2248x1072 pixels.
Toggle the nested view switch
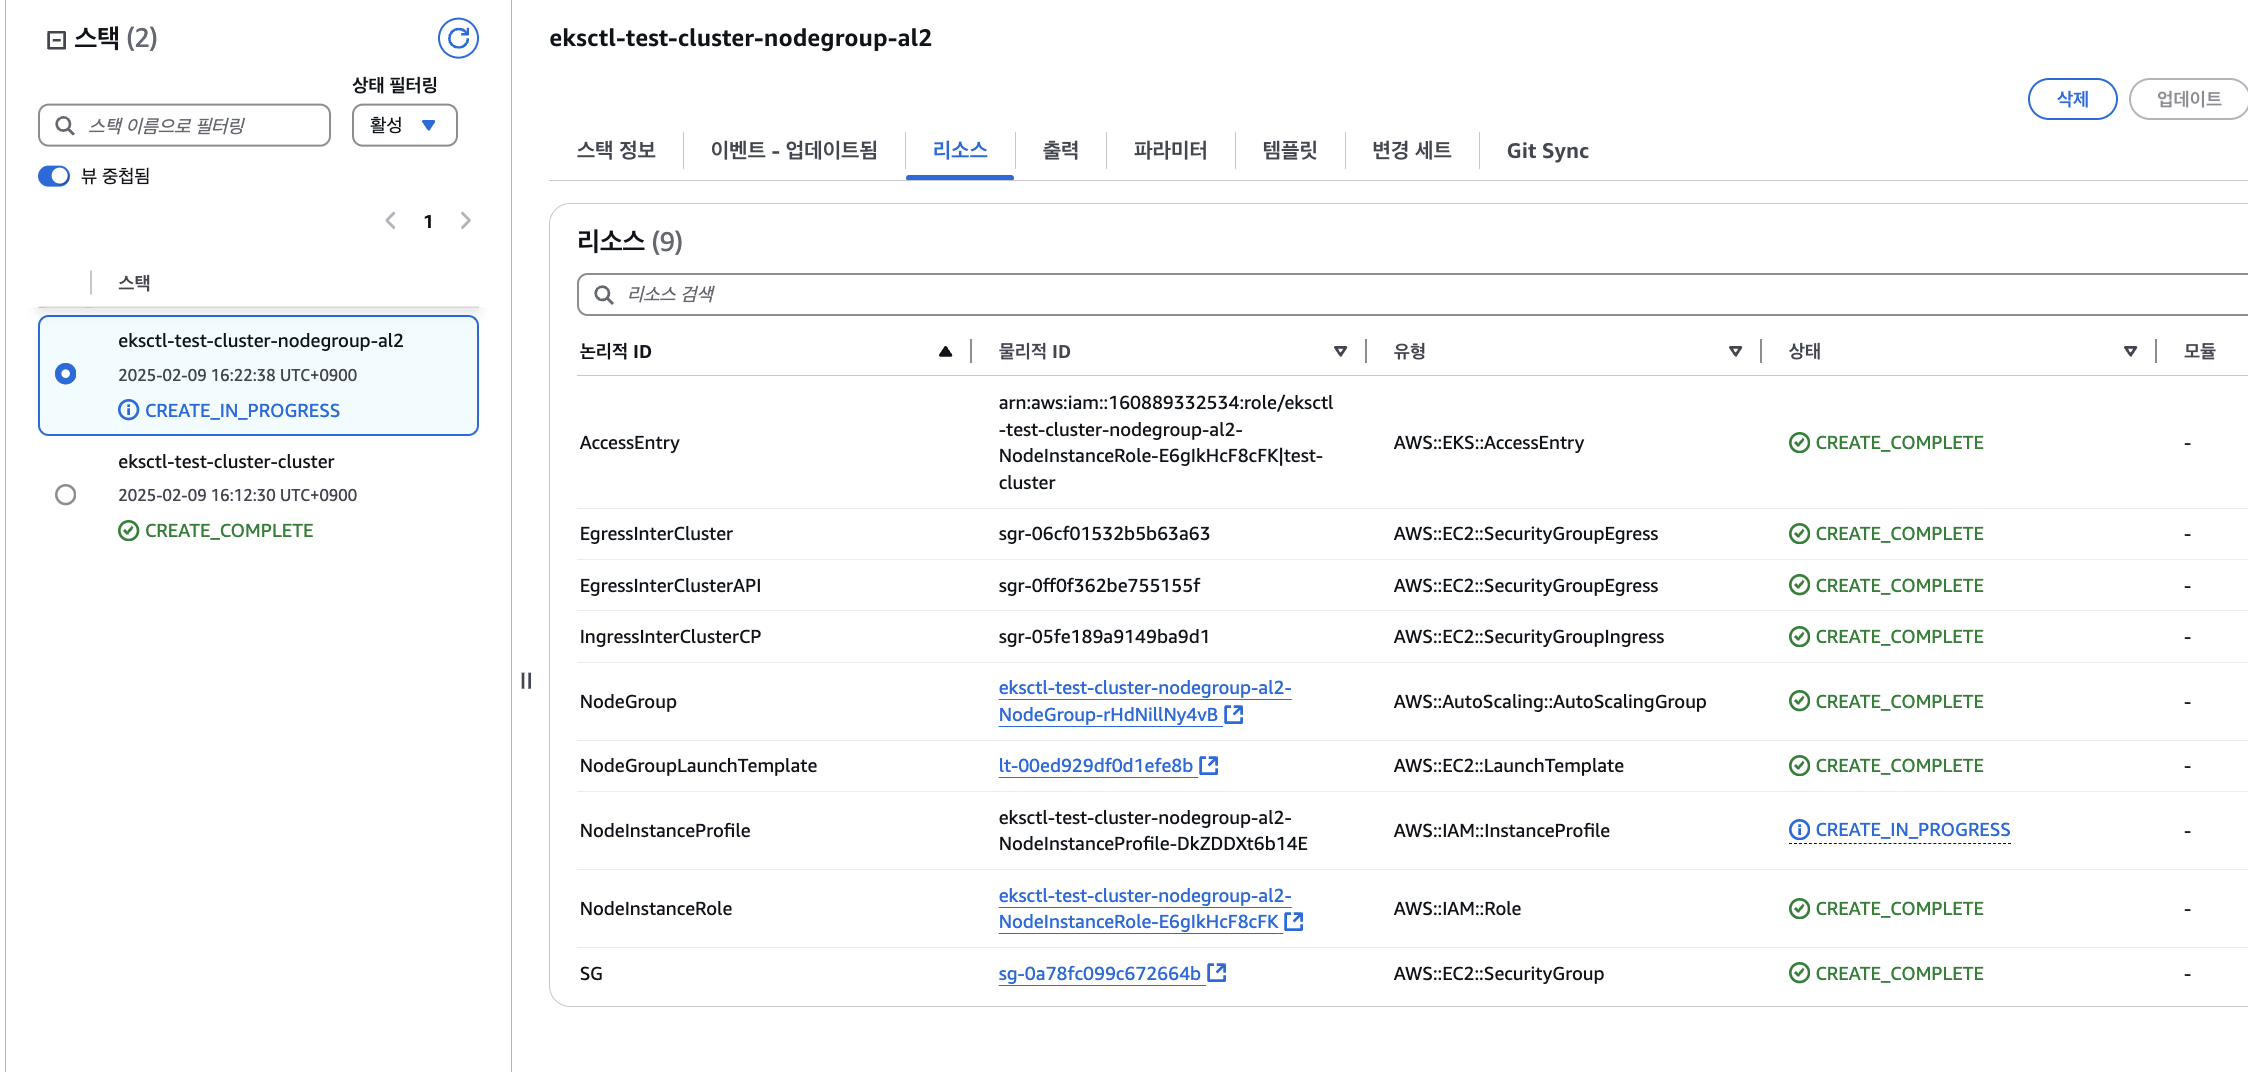click(54, 176)
